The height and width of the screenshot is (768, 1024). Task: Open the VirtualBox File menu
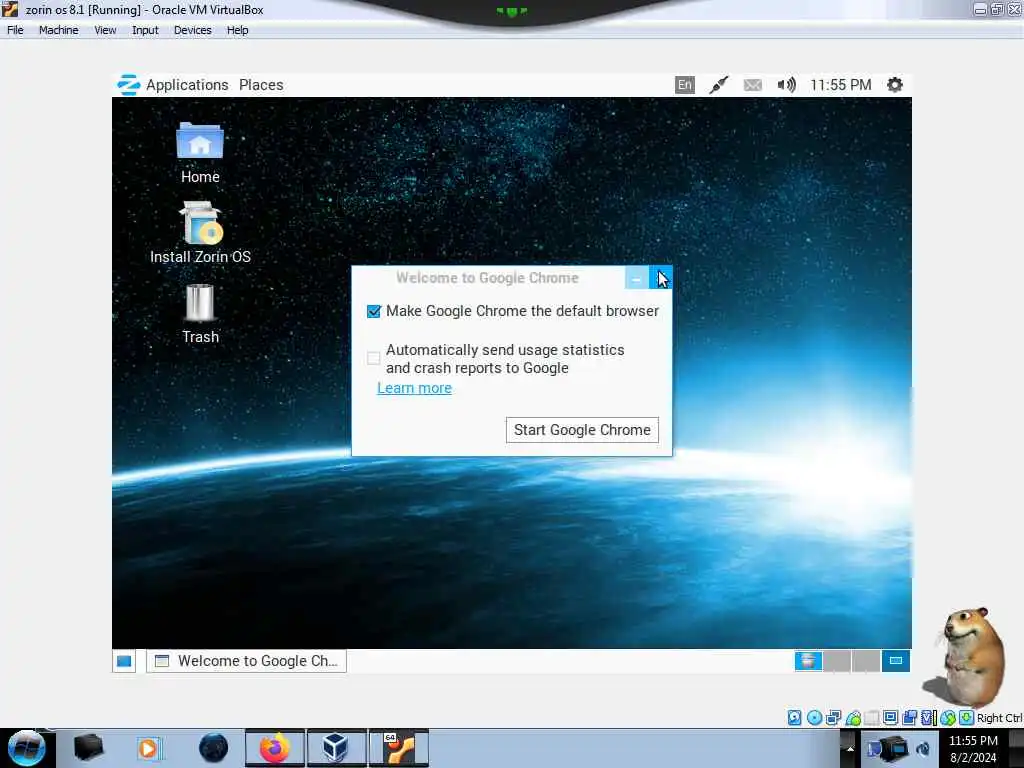coord(15,30)
